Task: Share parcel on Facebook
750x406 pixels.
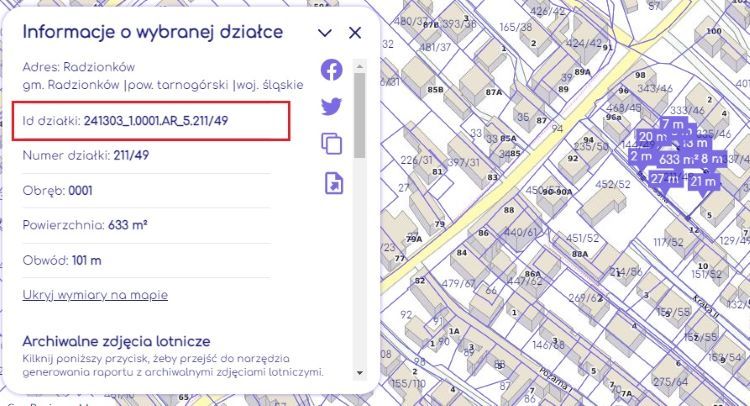Action: coord(331,70)
